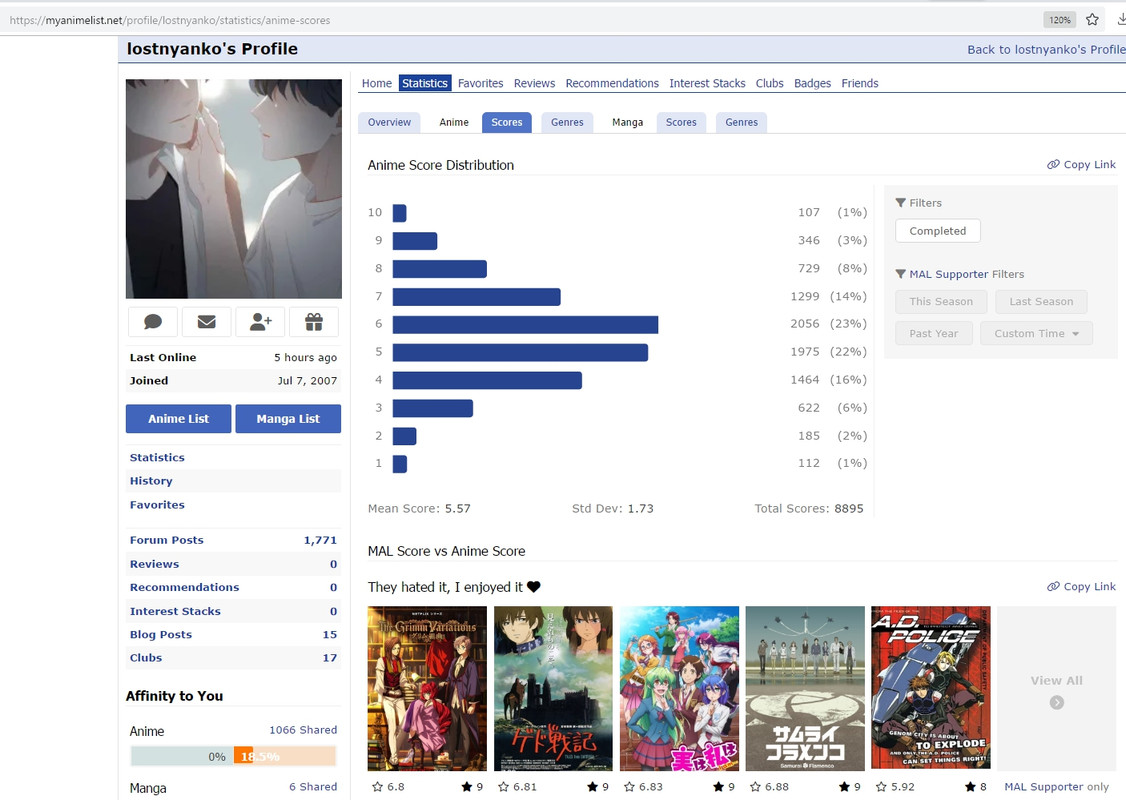Click the add friend icon
Viewport: 1126px width, 800px height.
coord(260,322)
